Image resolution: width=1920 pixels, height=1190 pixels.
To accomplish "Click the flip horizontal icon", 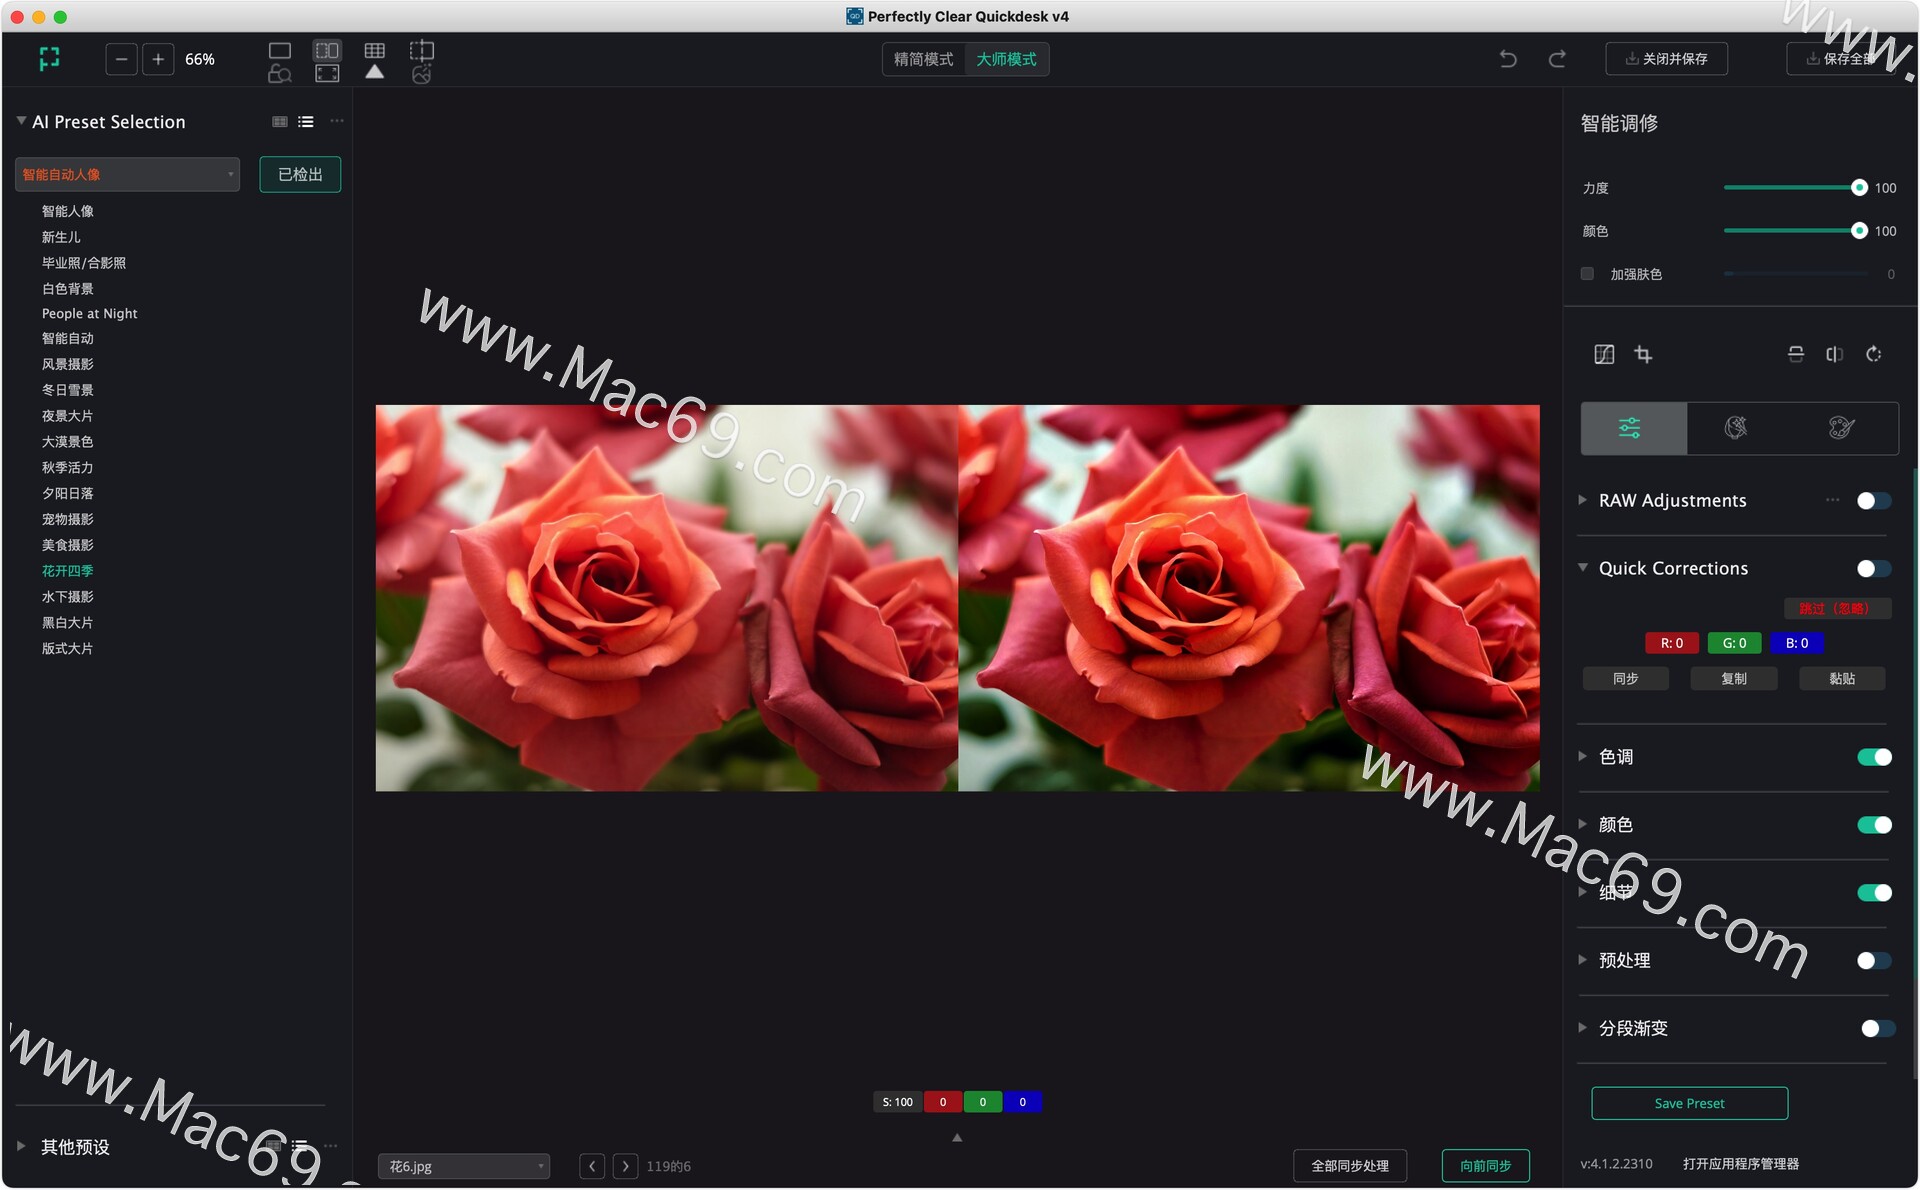I will [x=1834, y=354].
